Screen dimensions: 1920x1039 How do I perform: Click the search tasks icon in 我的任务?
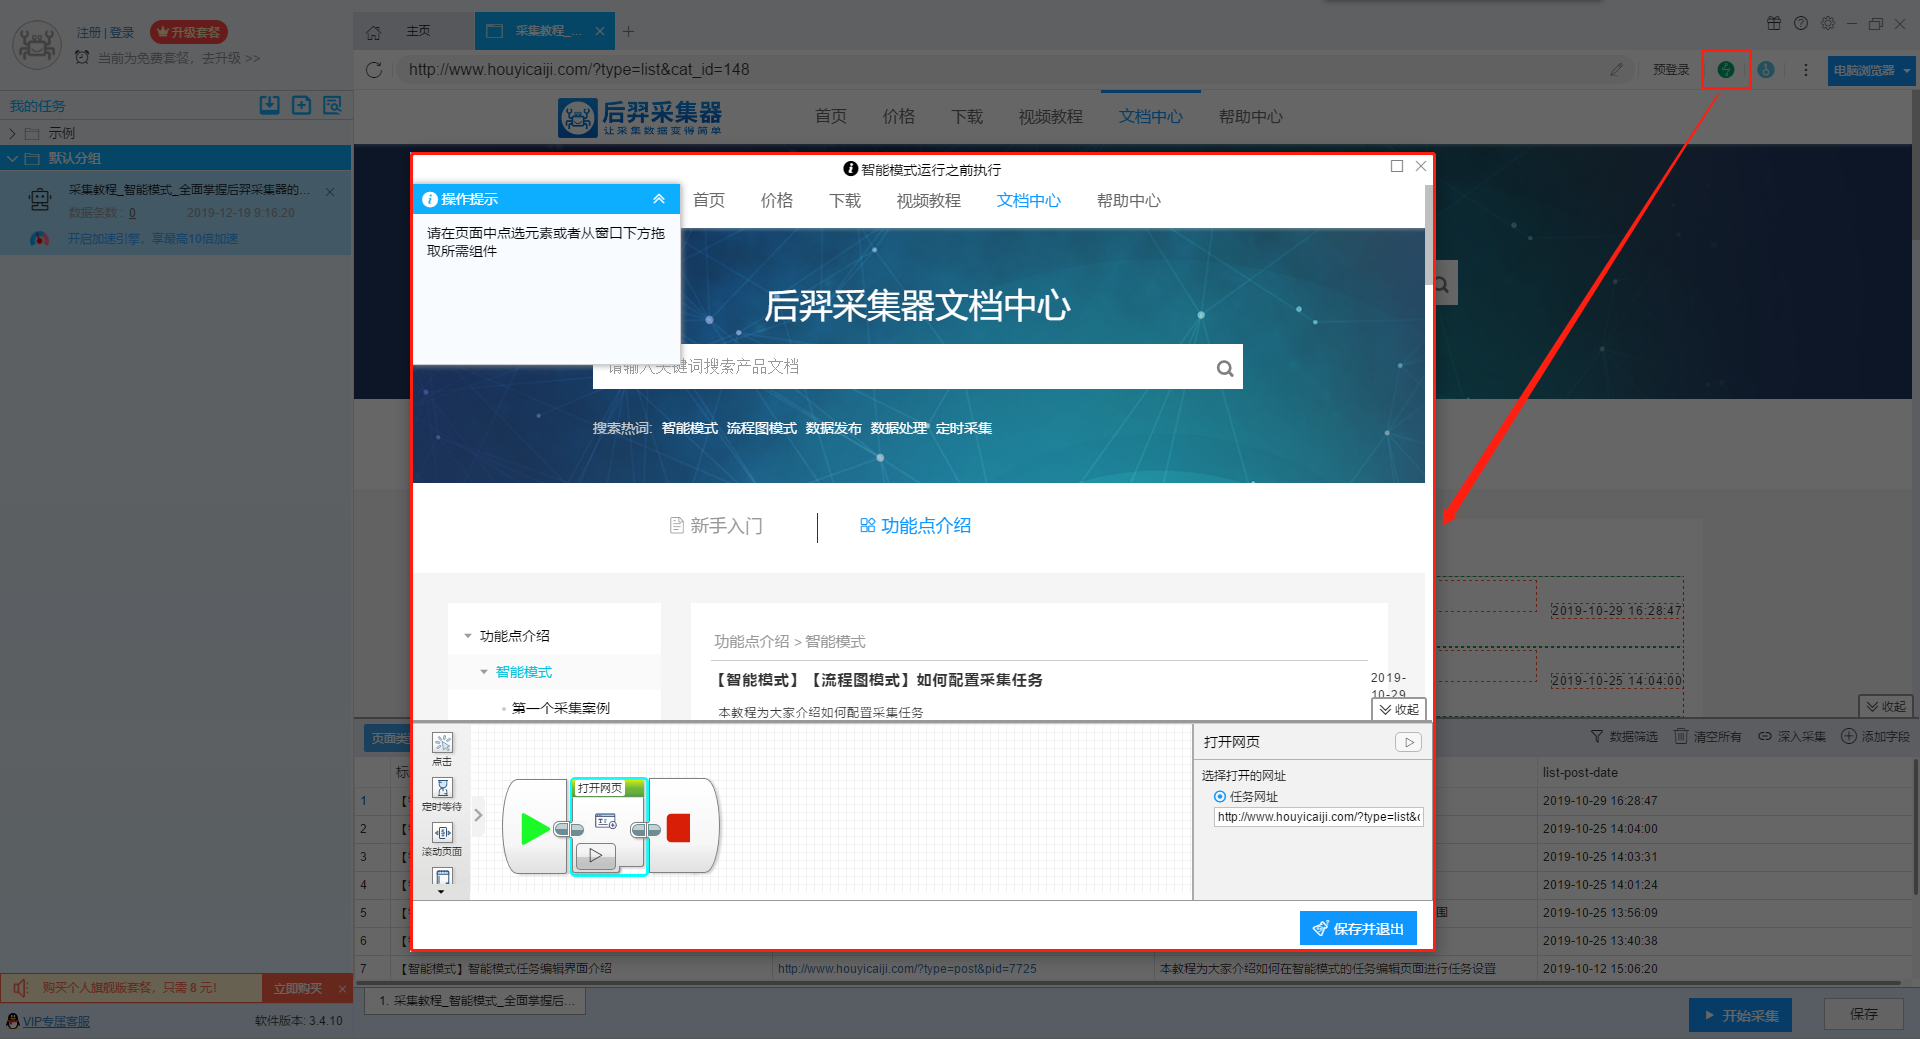(x=332, y=105)
